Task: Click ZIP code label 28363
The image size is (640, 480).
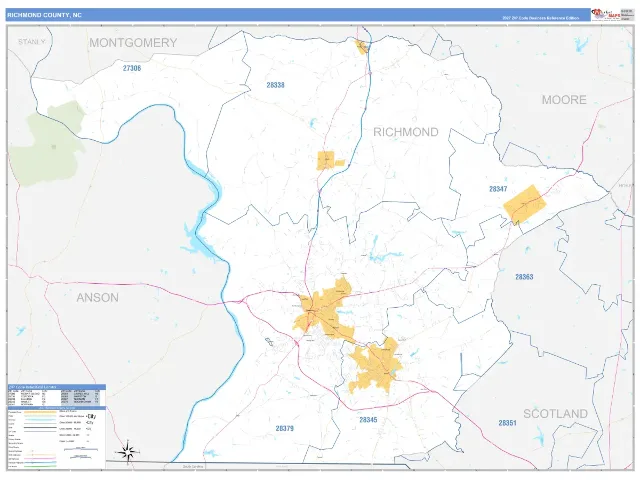Action: tap(524, 277)
